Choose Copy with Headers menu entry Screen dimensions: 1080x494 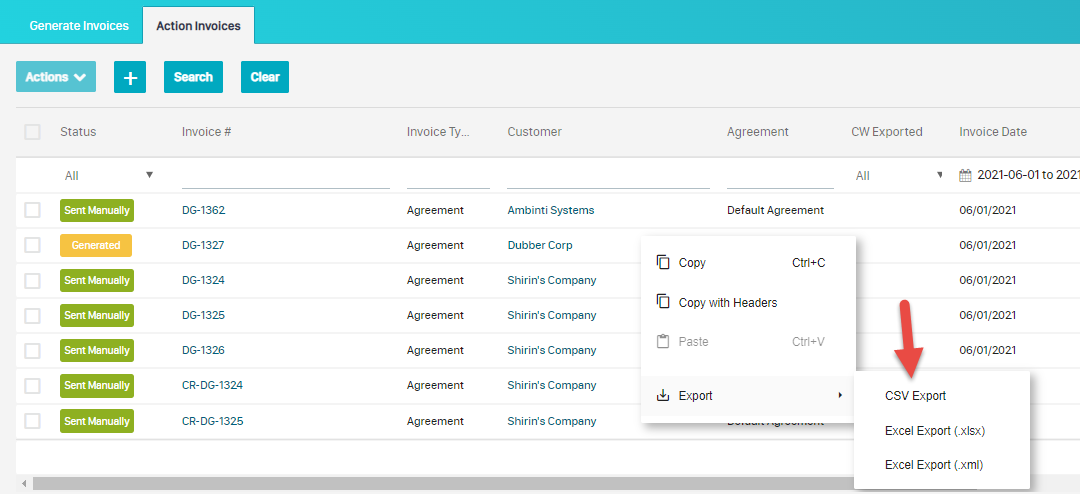point(748,302)
